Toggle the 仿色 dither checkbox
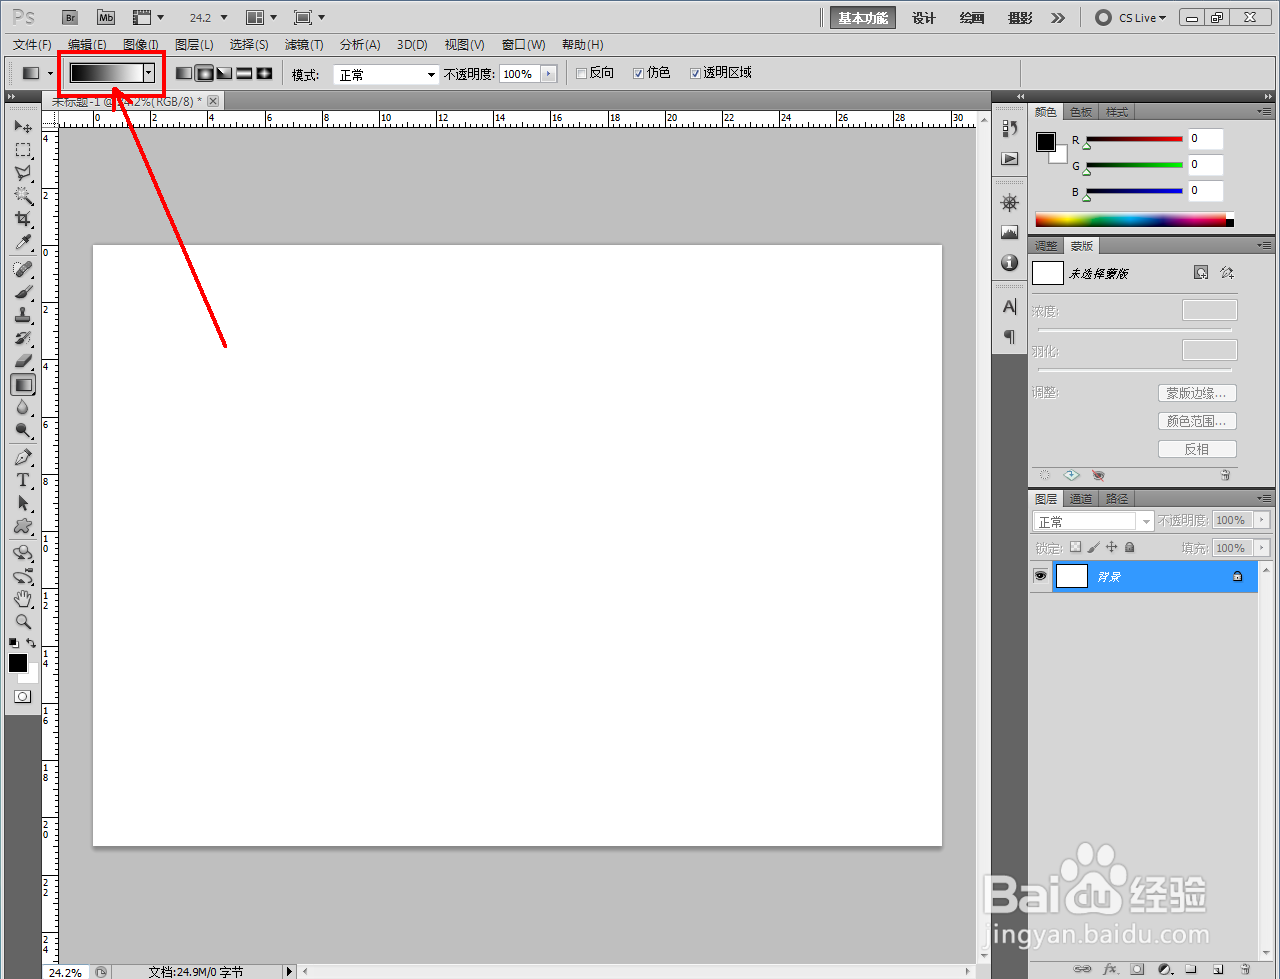Viewport: 1280px width, 979px height. (639, 73)
